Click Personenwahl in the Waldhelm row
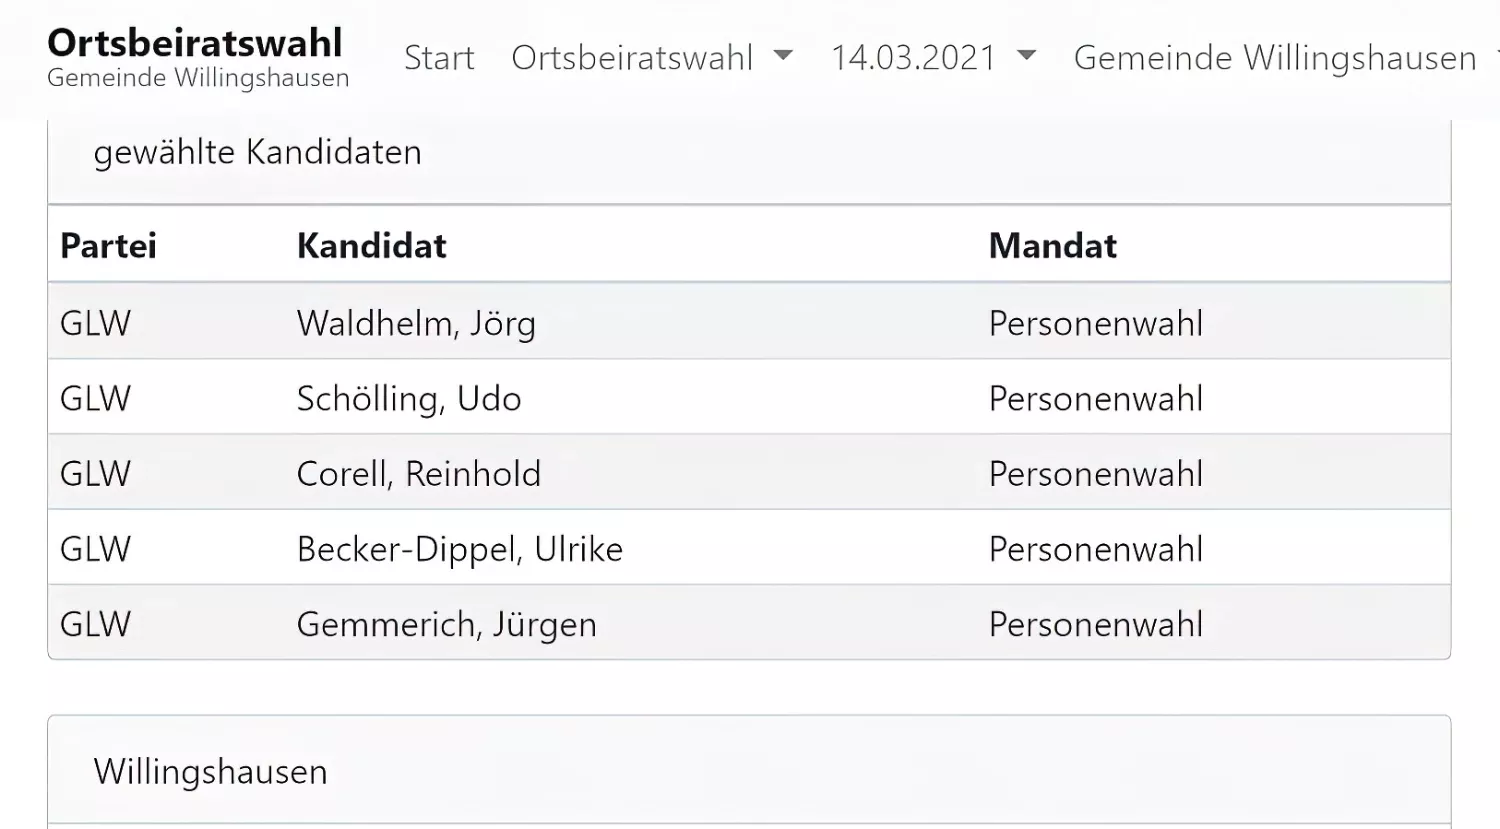 1095,323
